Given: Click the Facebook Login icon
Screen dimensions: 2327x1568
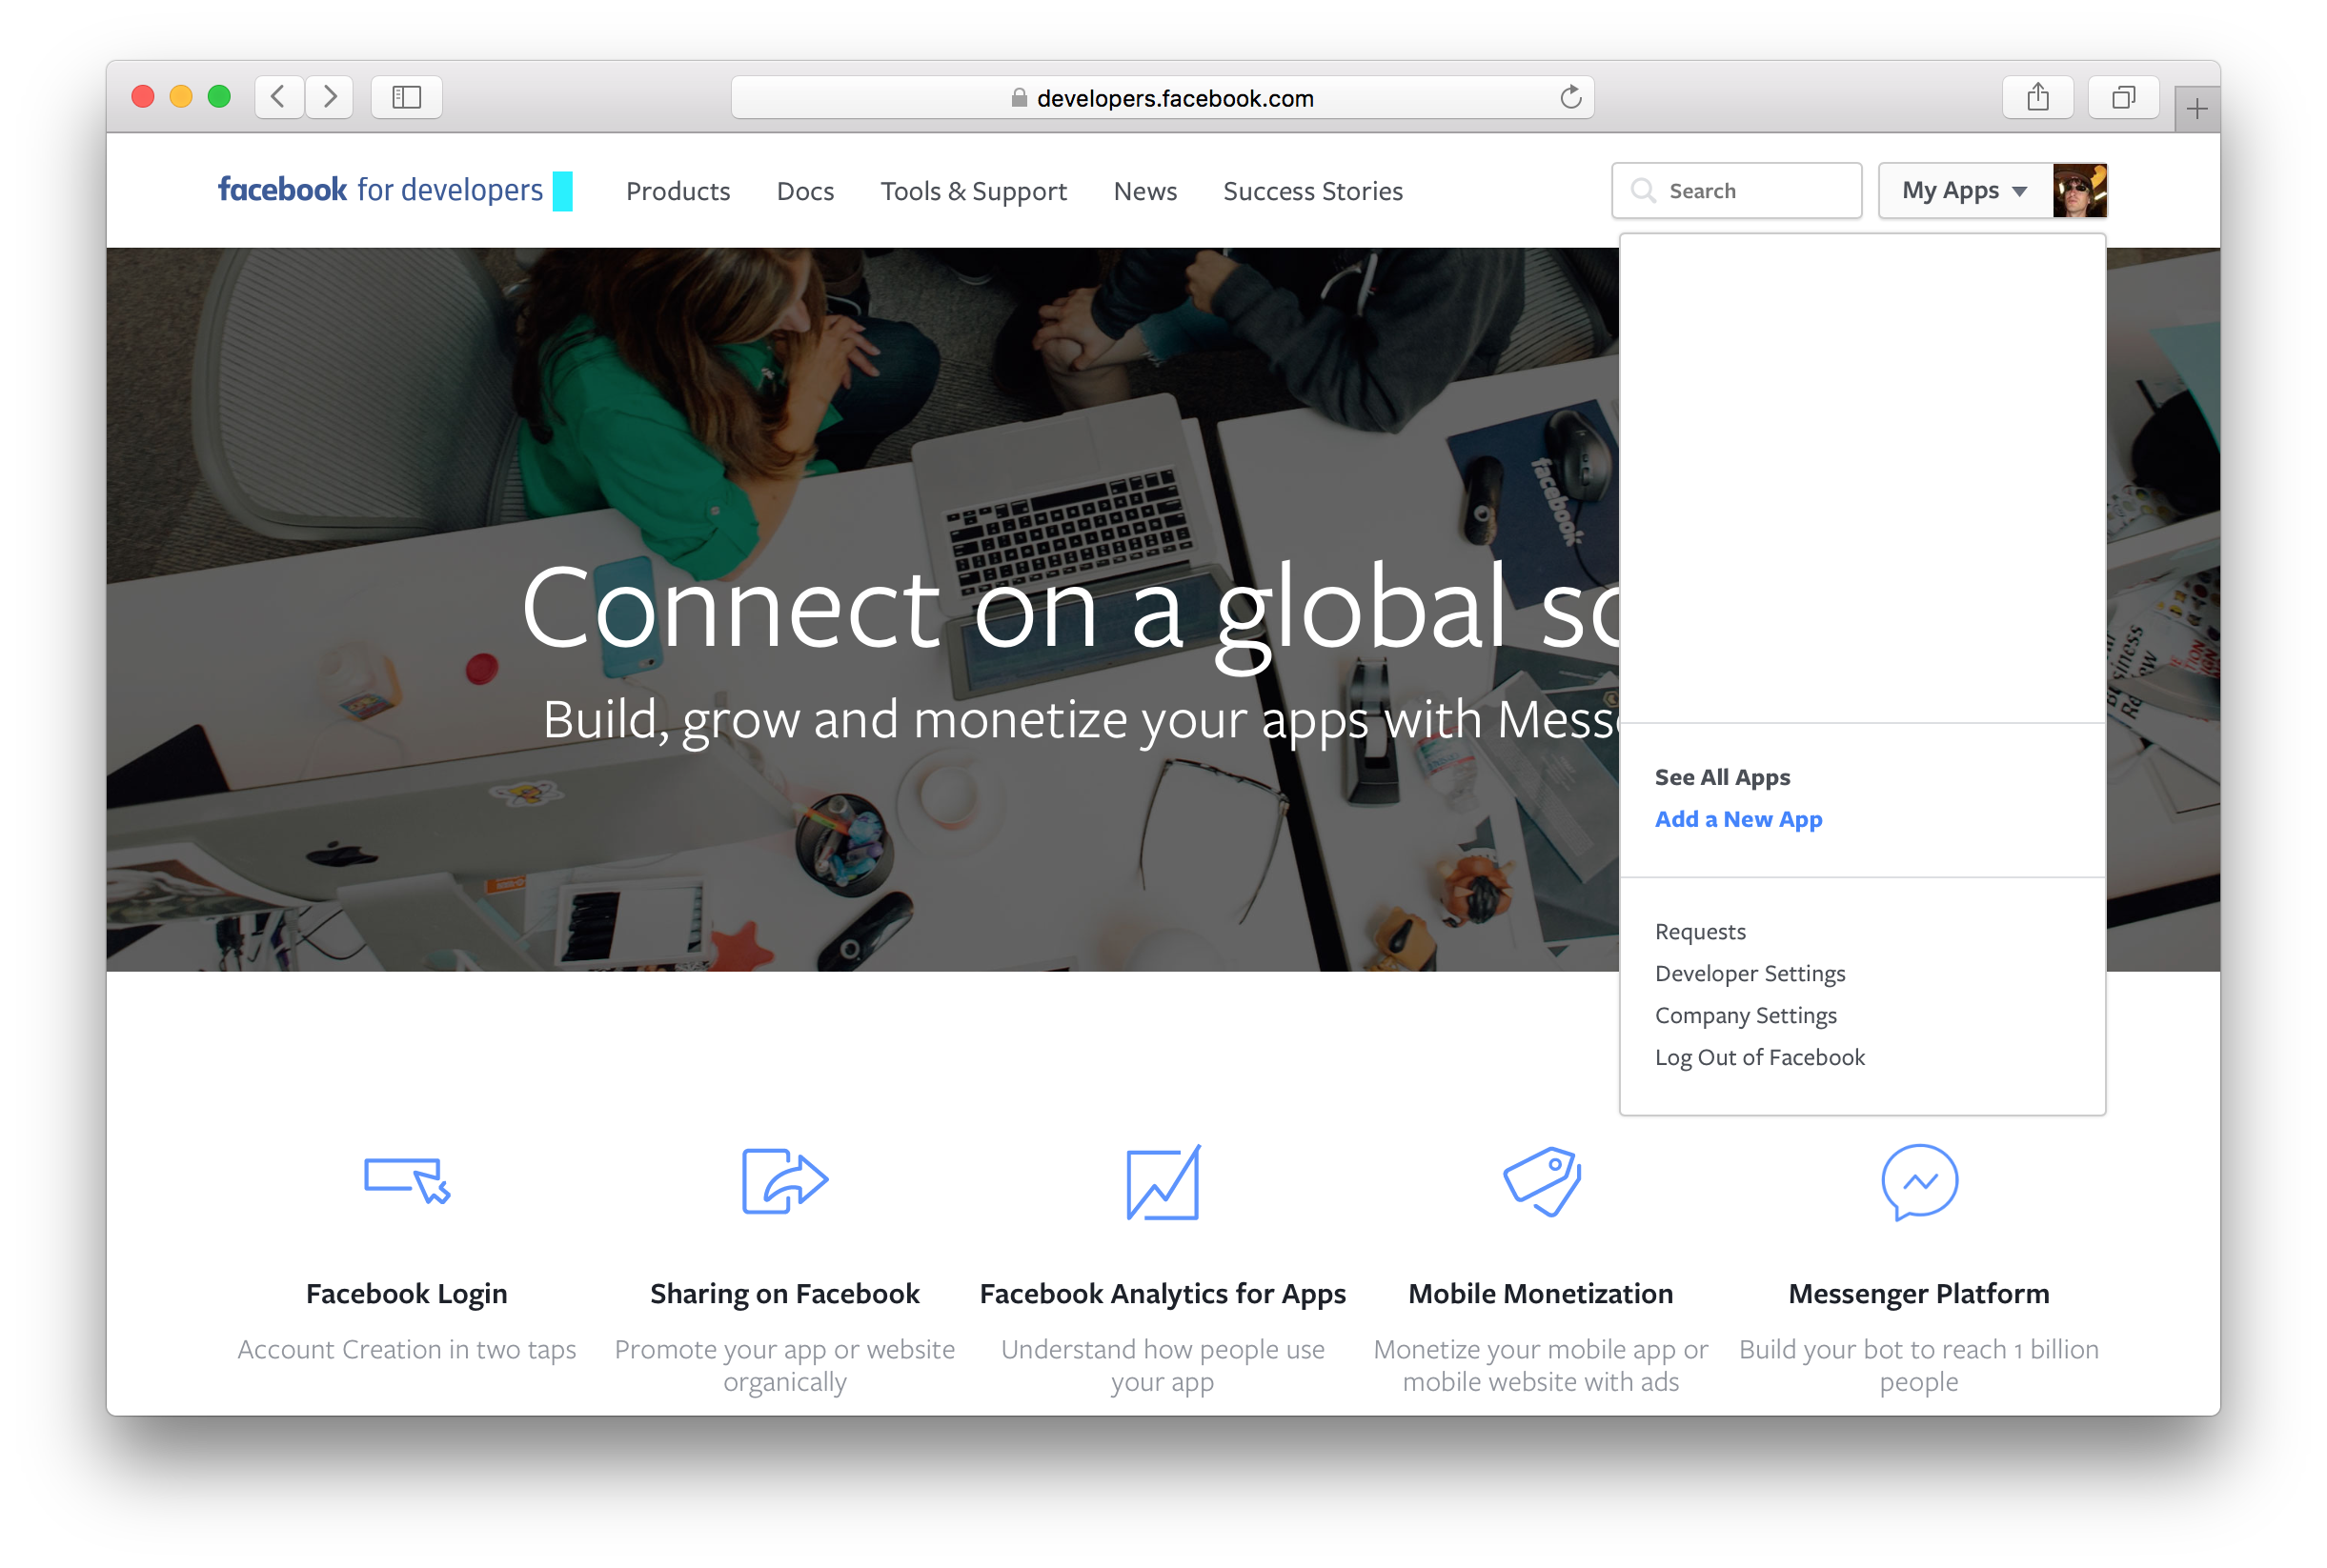Looking at the screenshot, I should (x=406, y=1181).
